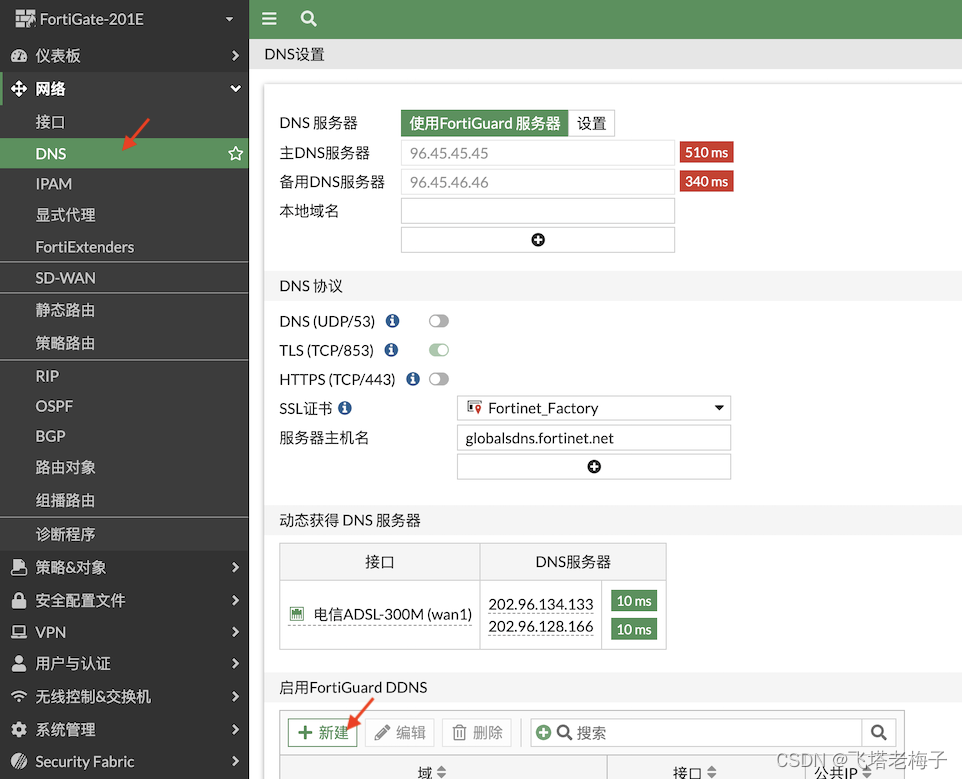Enable HTTPS (TCP/443) toggle

[x=439, y=378]
